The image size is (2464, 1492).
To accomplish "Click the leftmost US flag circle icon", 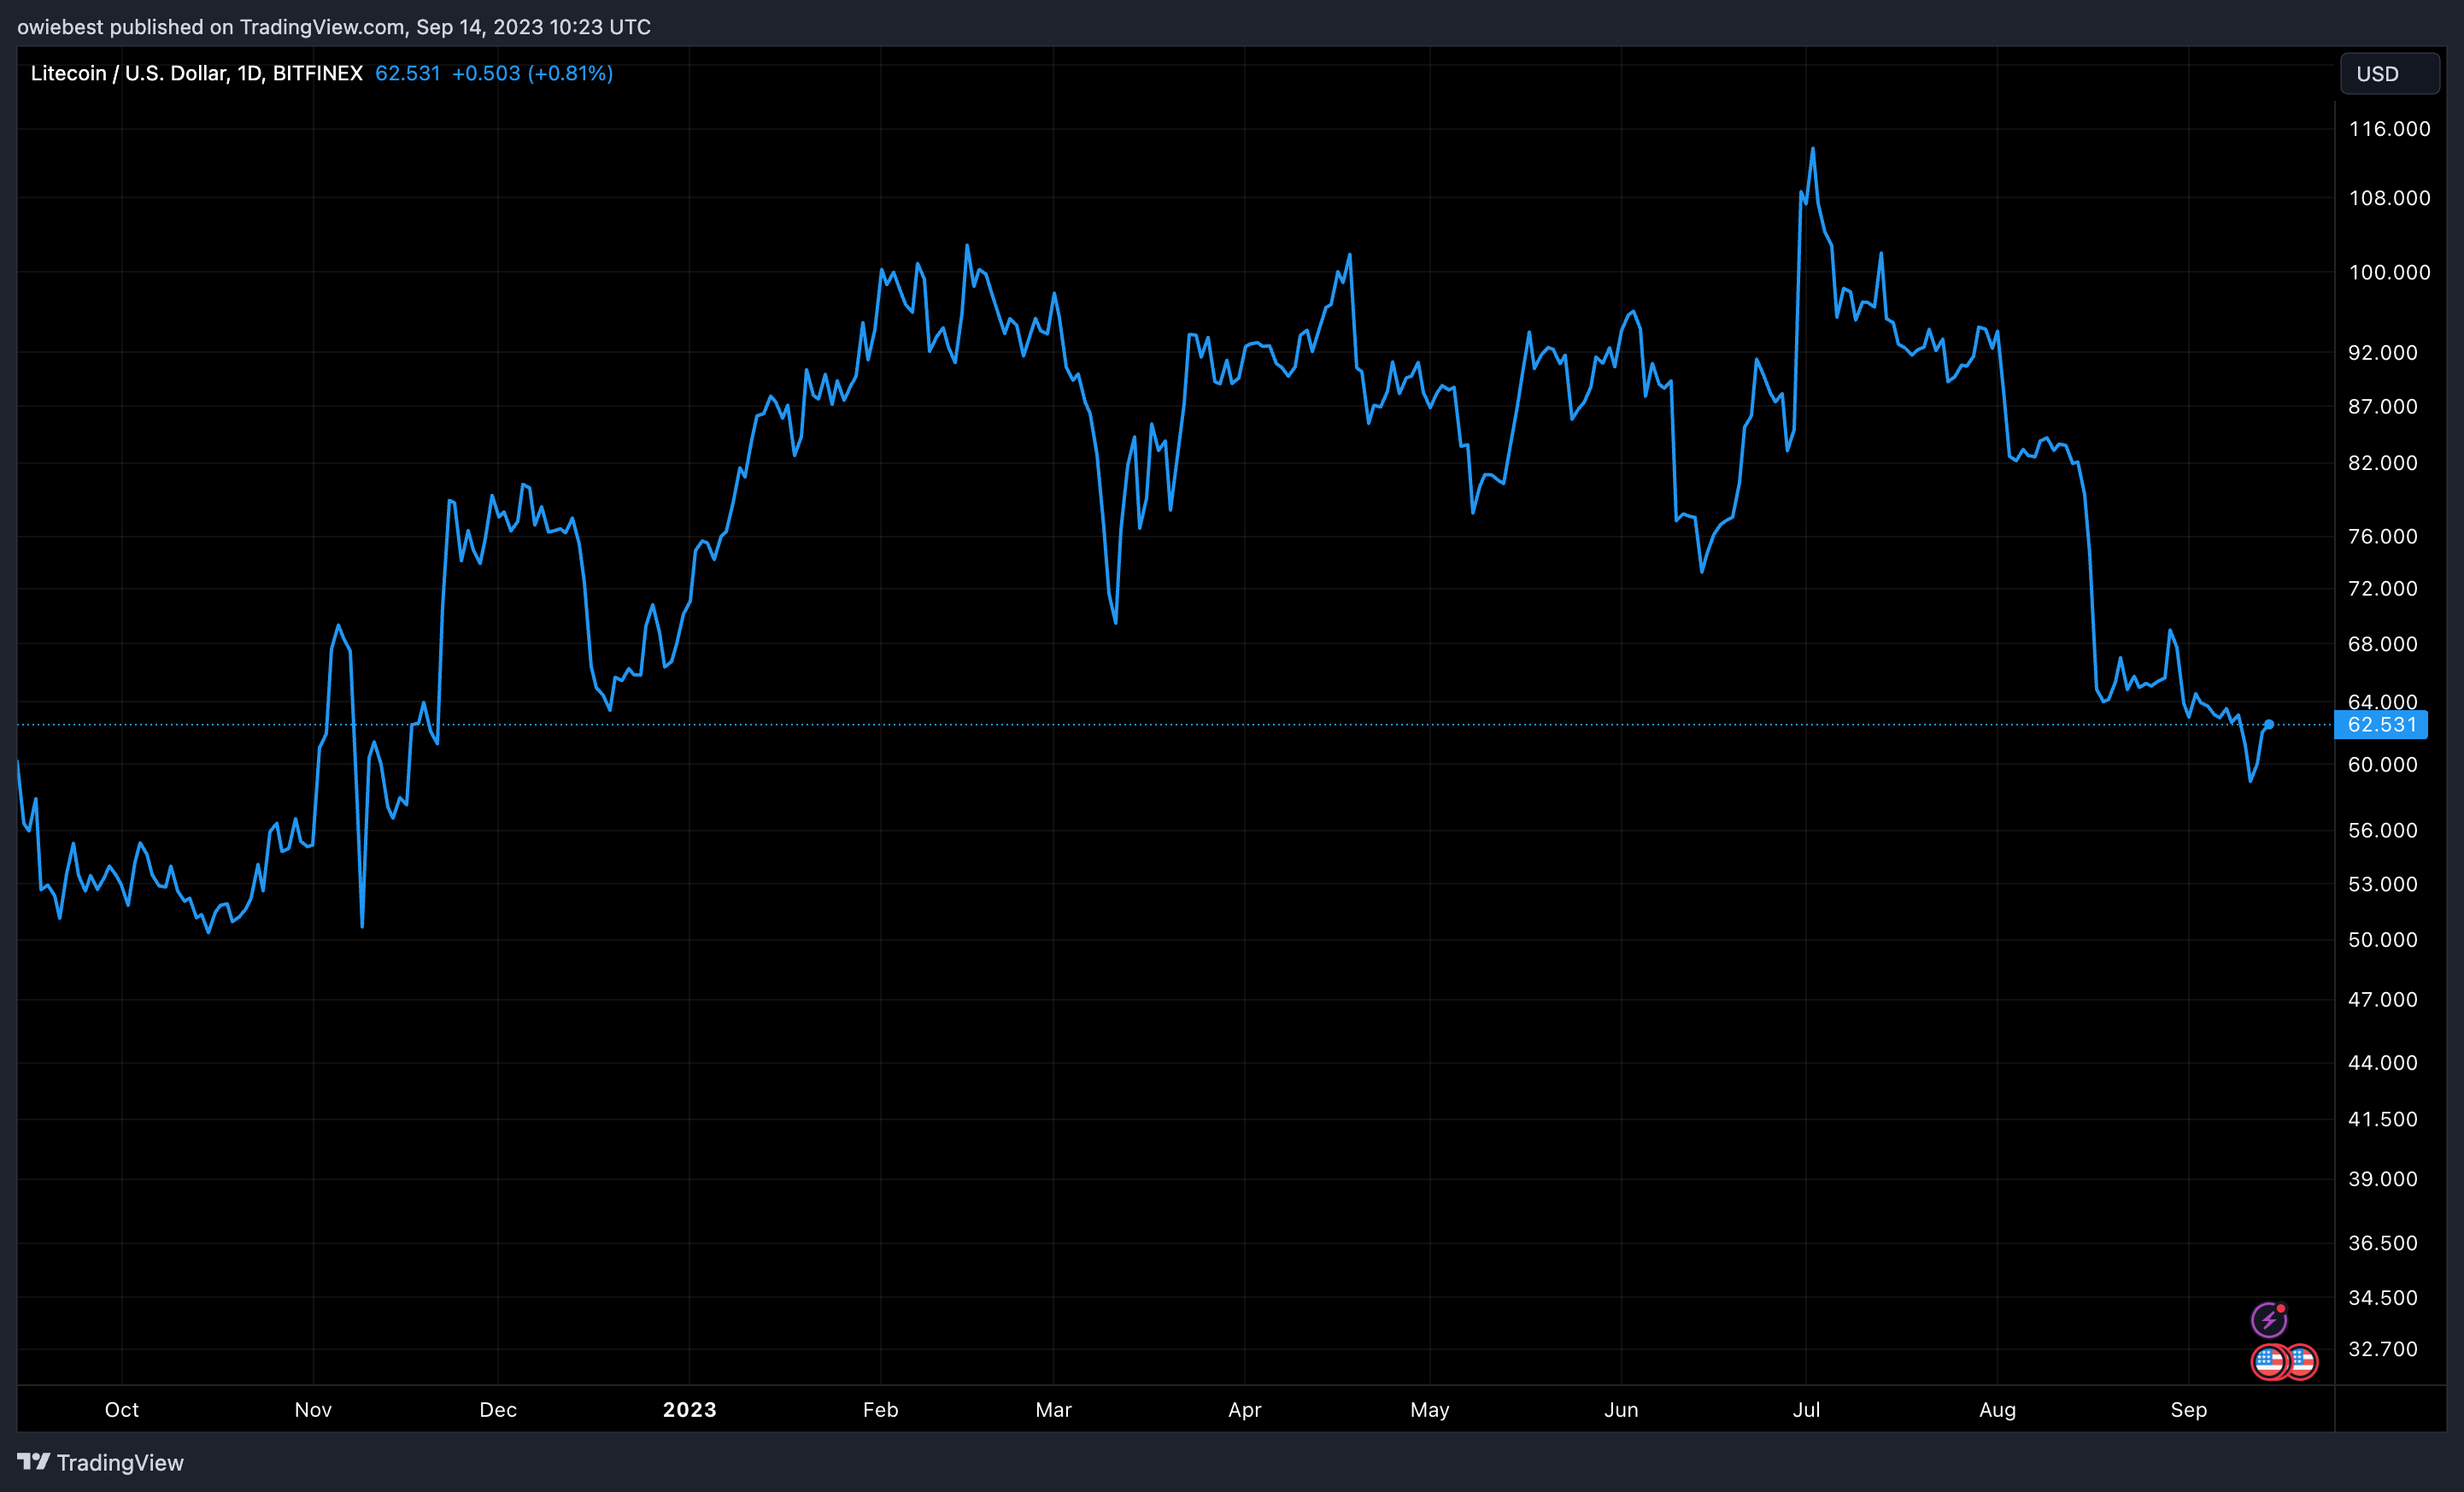I will pos(2271,1362).
